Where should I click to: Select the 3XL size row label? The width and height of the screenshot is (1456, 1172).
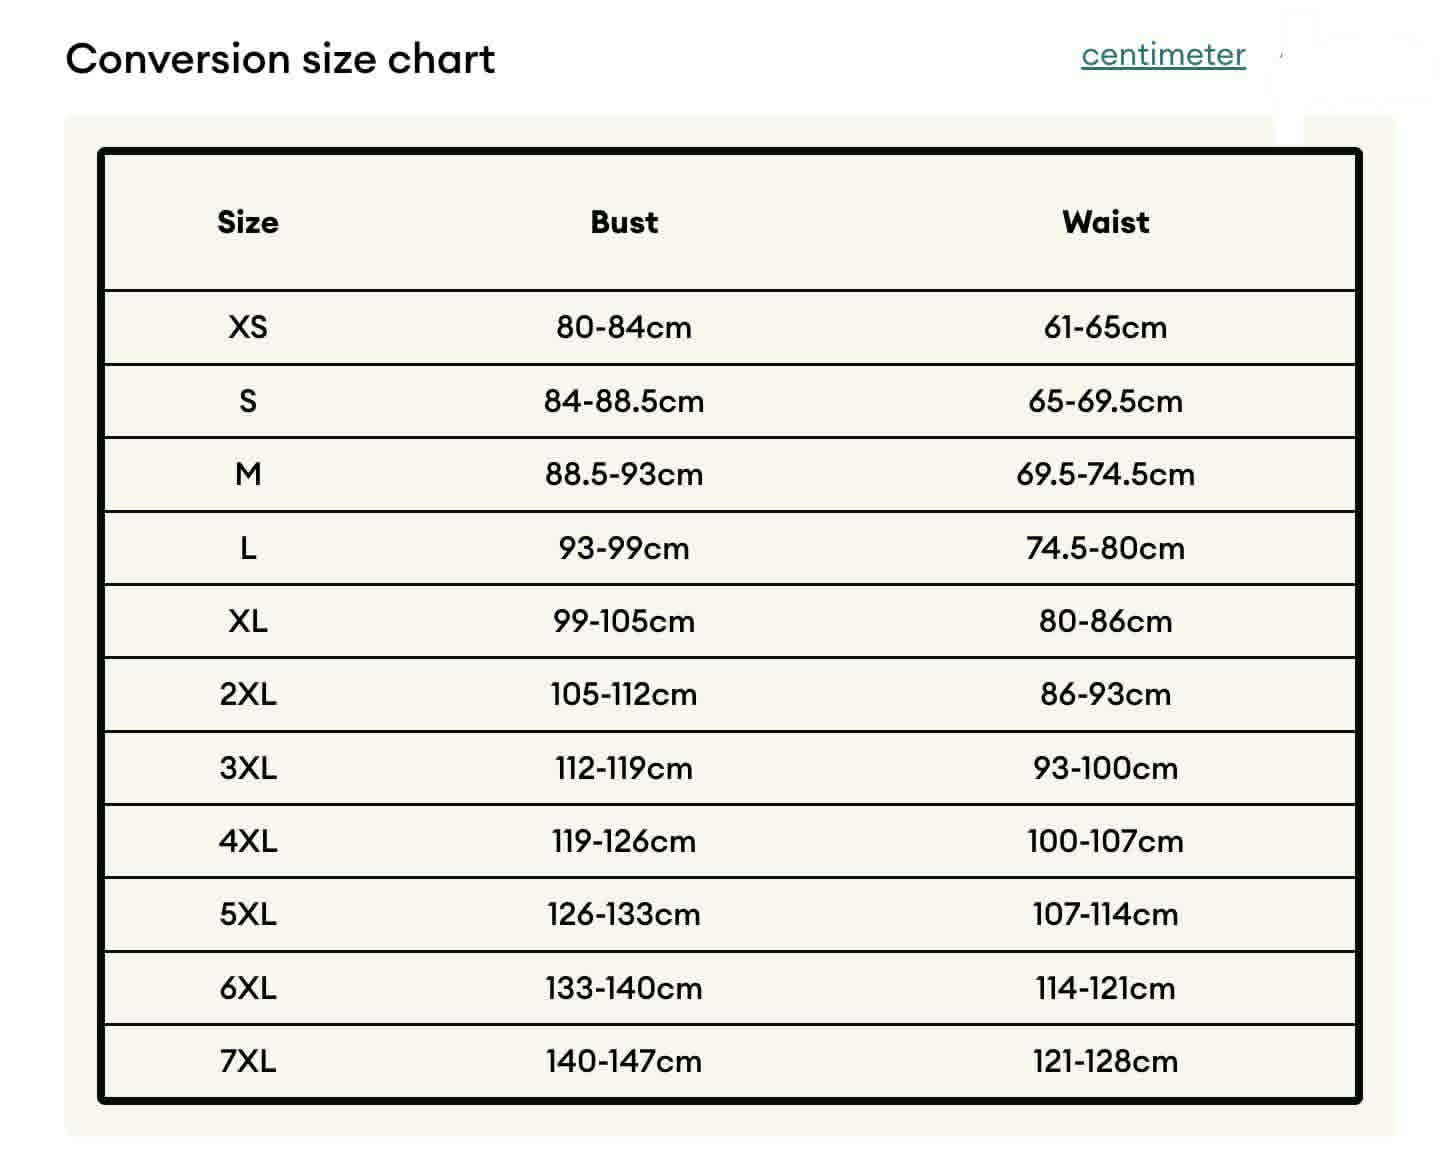click(x=248, y=768)
